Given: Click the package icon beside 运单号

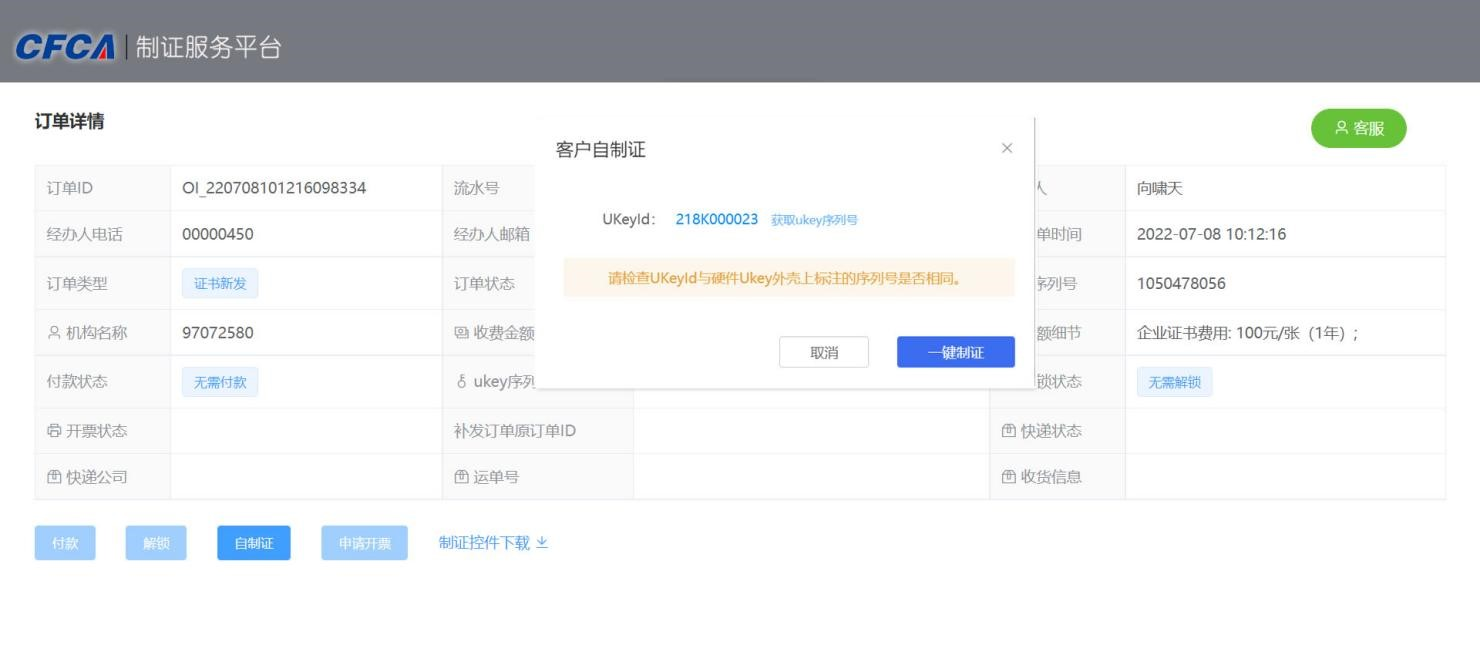Looking at the screenshot, I should [461, 477].
